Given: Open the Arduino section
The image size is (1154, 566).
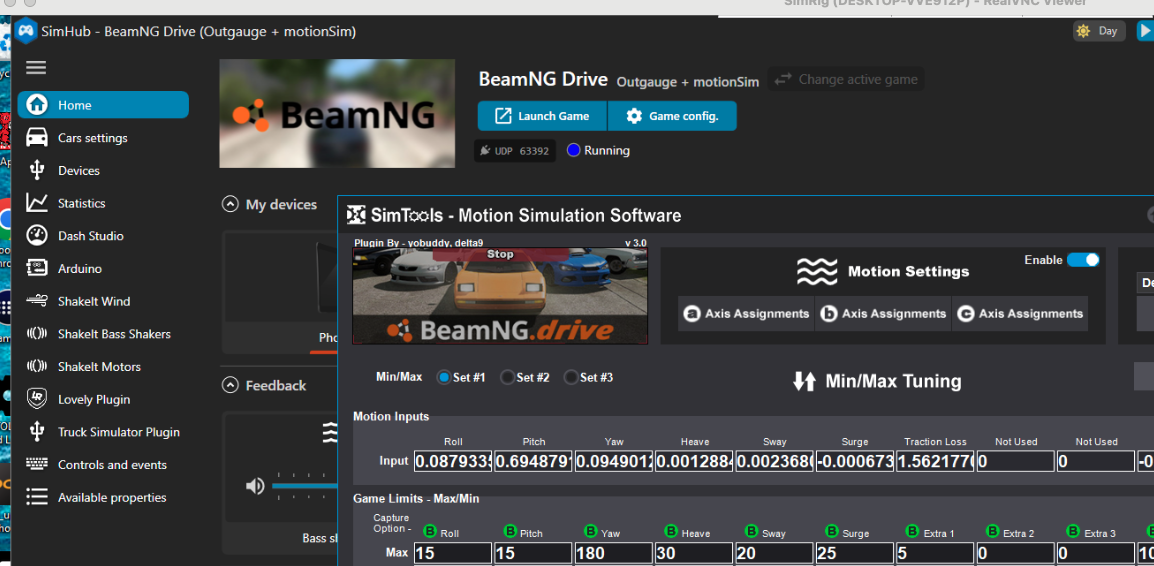Looking at the screenshot, I should pyautogui.click(x=79, y=269).
